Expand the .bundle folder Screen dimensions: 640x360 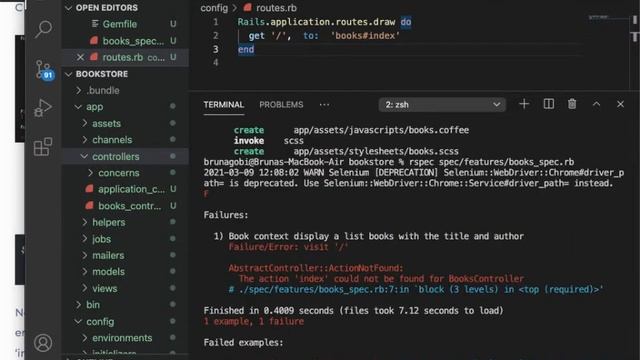point(79,90)
